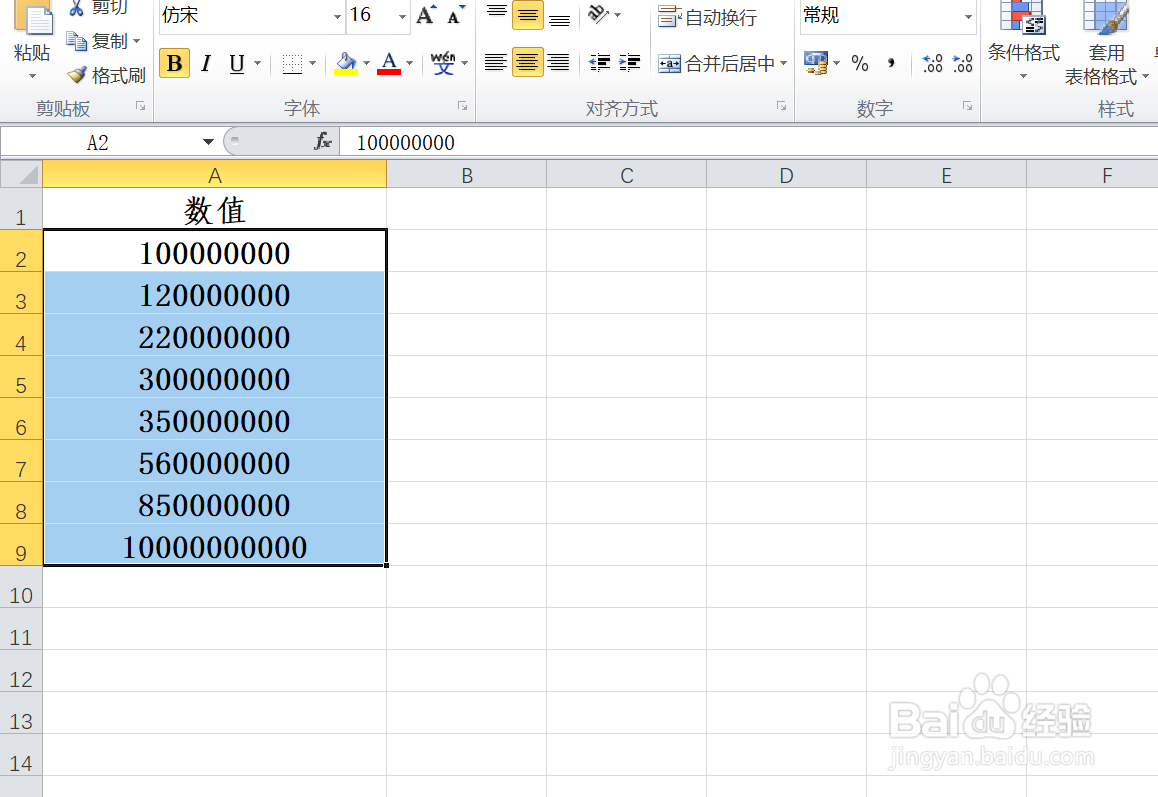Open the paste options arrow under 粘贴

click(32, 76)
